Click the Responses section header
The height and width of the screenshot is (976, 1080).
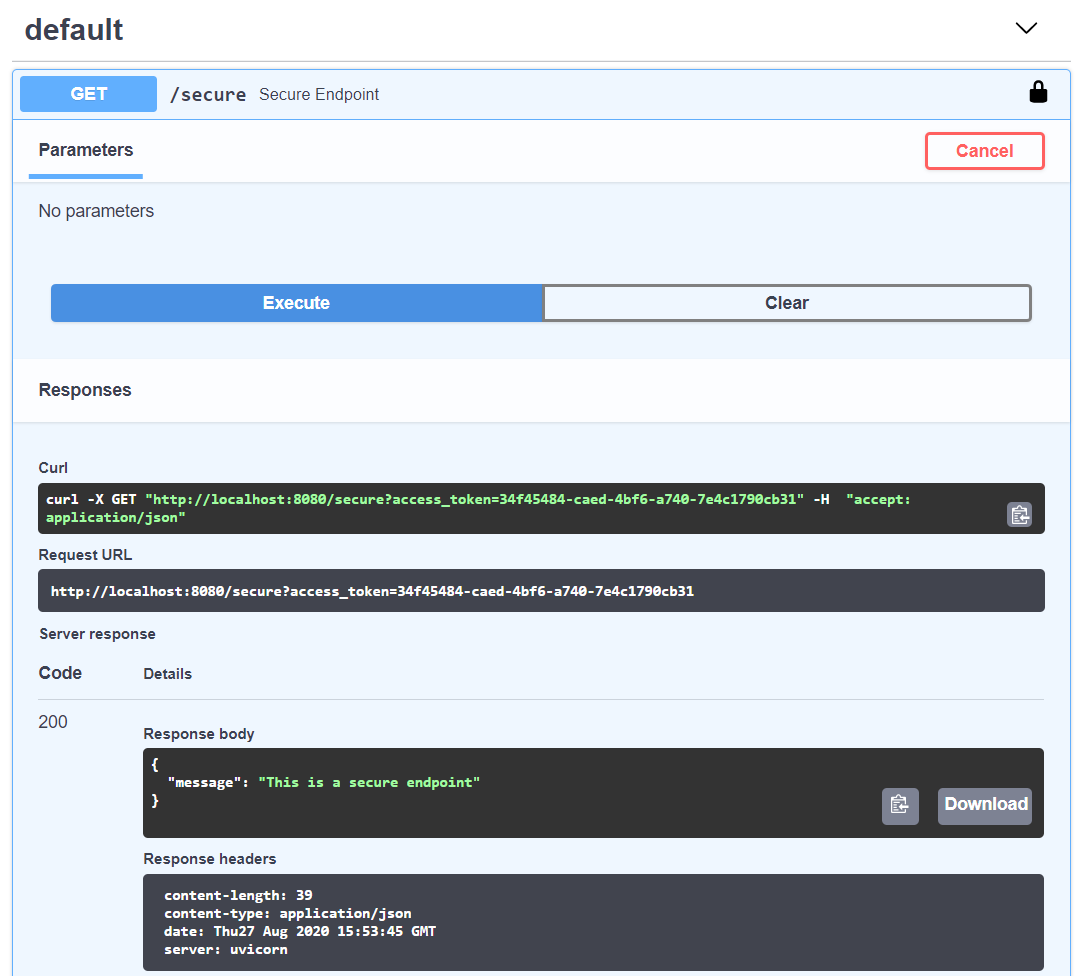tap(85, 389)
